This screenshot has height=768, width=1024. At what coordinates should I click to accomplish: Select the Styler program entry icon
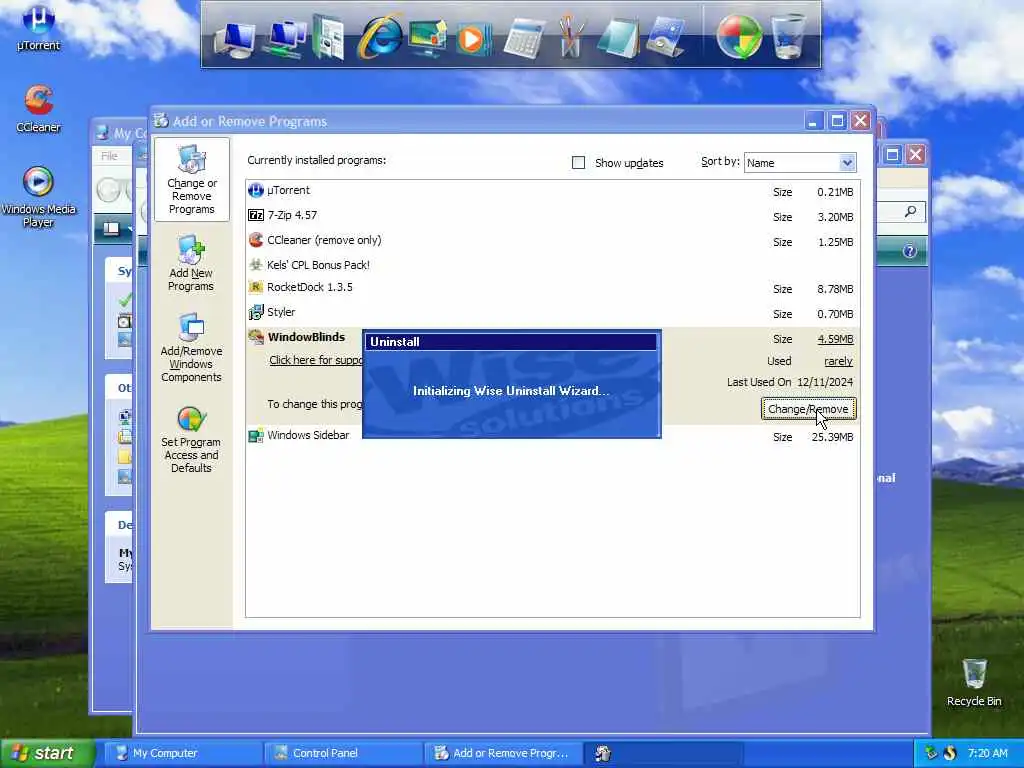256,312
